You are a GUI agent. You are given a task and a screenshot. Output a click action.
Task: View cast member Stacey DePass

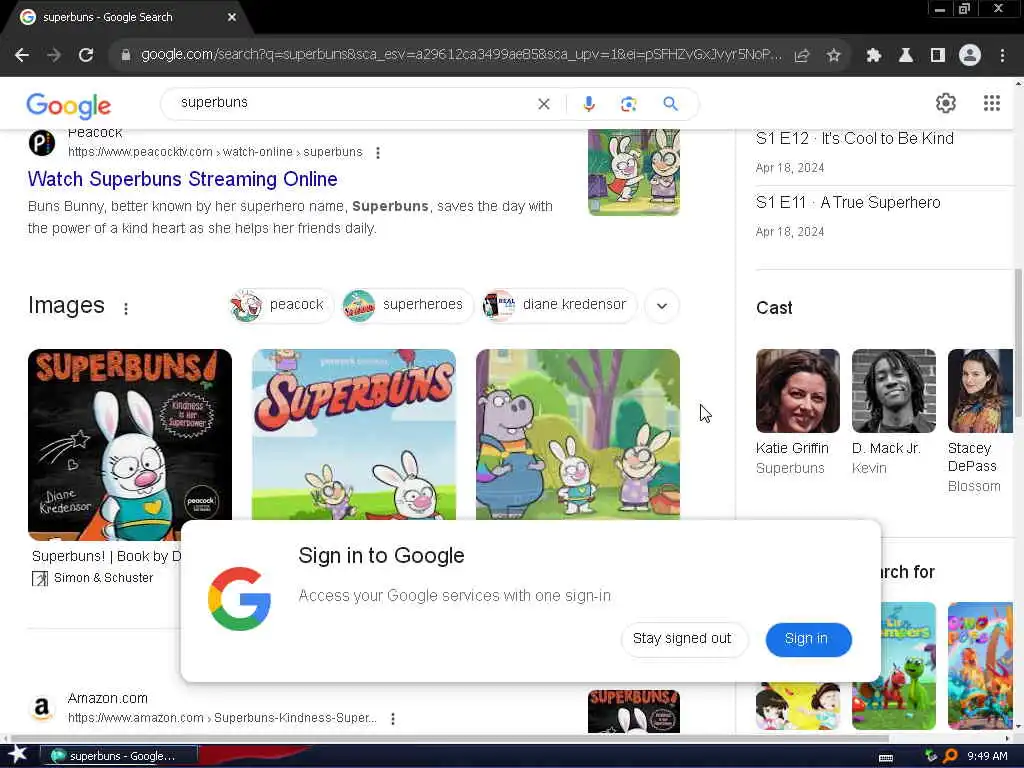(x=980, y=421)
